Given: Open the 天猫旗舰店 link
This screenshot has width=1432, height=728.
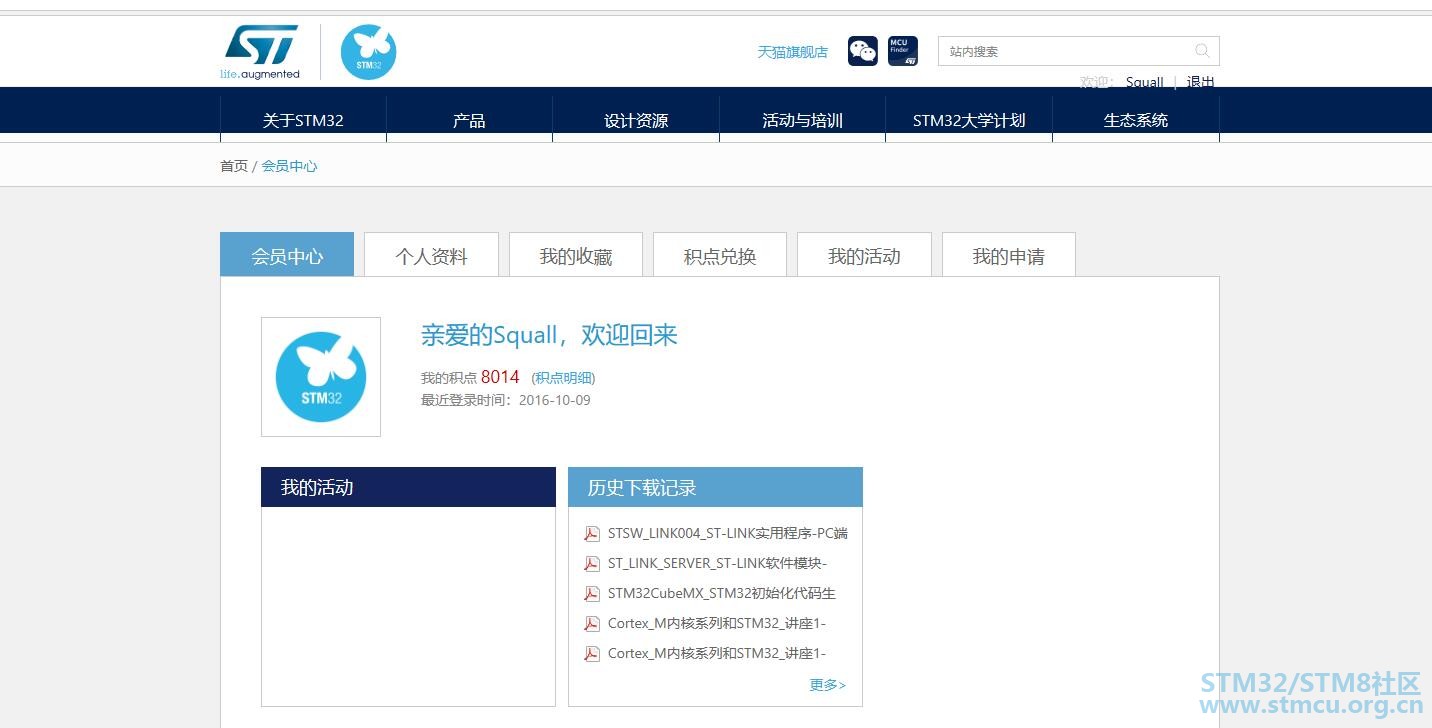Looking at the screenshot, I should click(x=792, y=52).
